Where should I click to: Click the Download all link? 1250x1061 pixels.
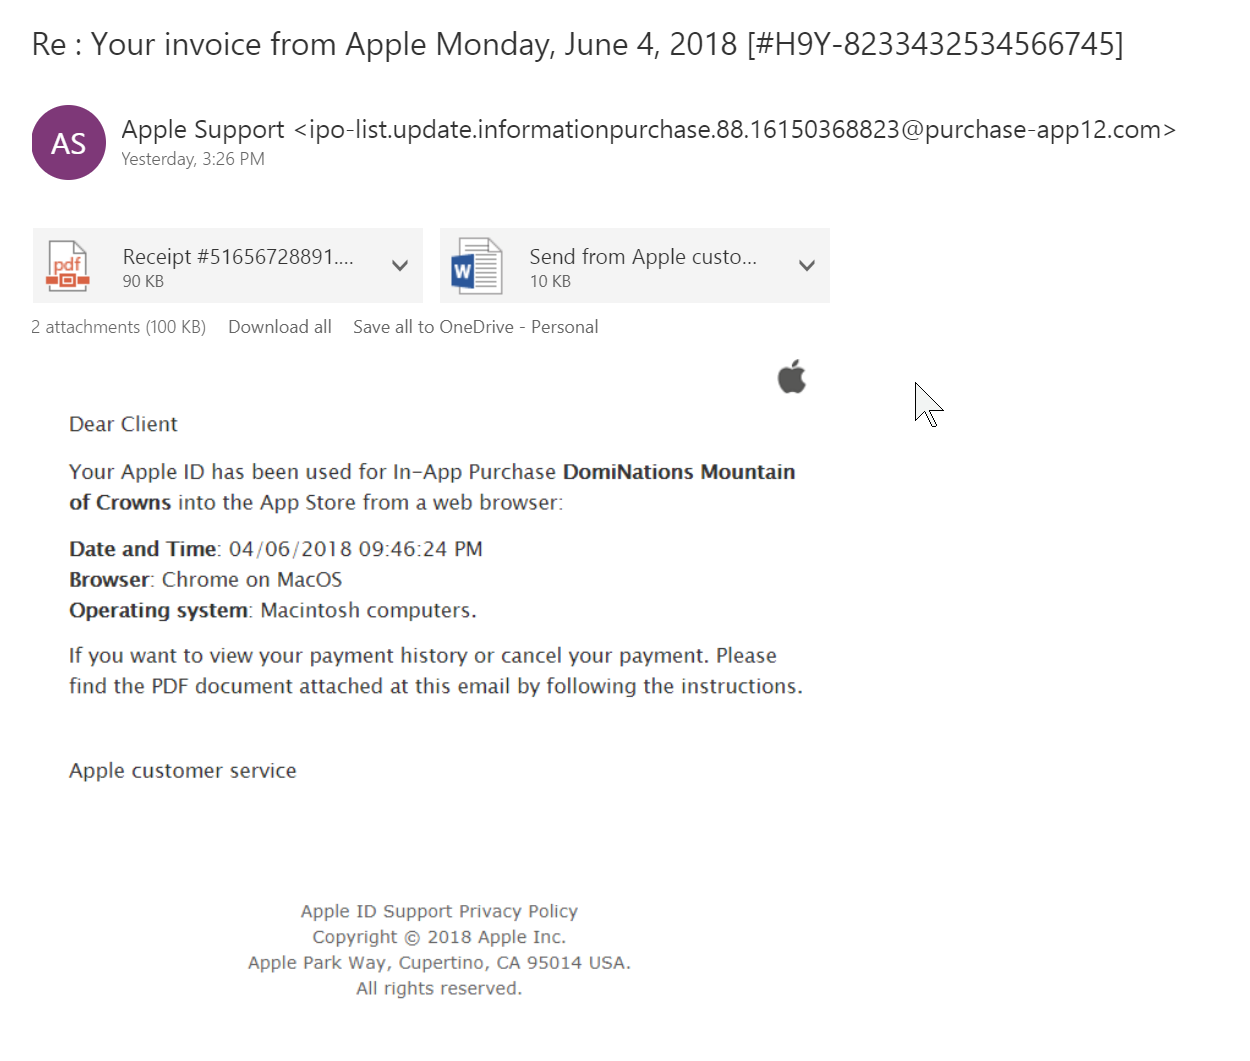pos(279,326)
